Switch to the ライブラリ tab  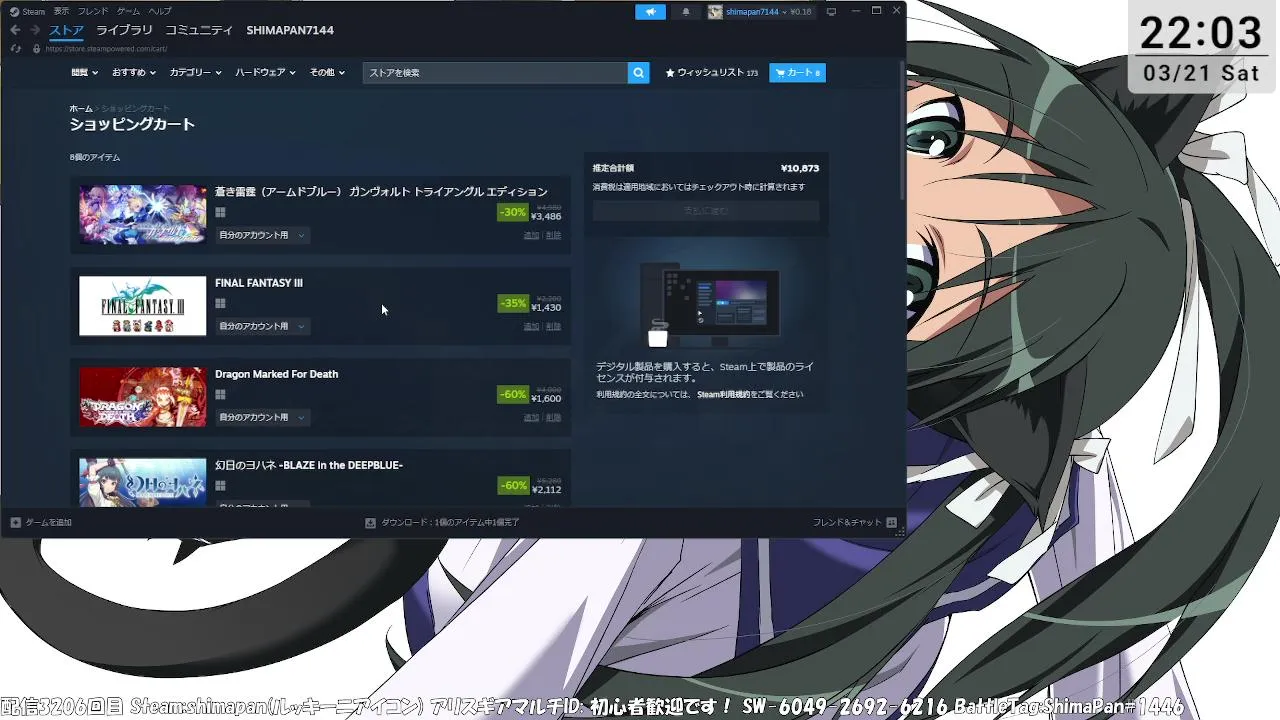(124, 31)
